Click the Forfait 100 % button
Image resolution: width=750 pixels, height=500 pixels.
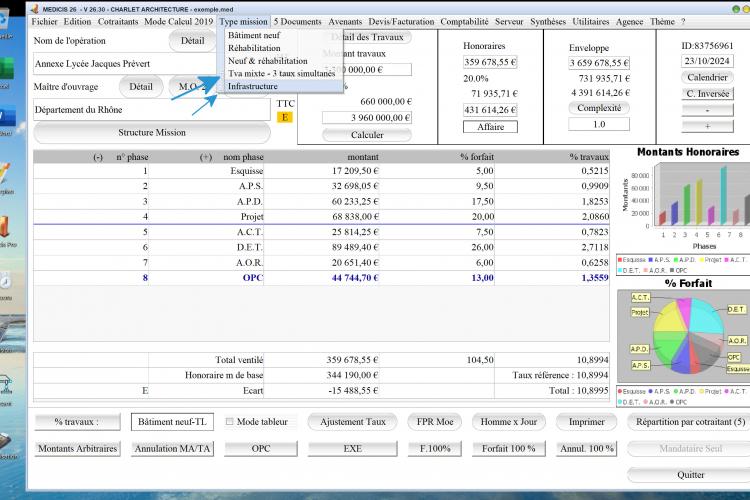[x=508, y=448]
